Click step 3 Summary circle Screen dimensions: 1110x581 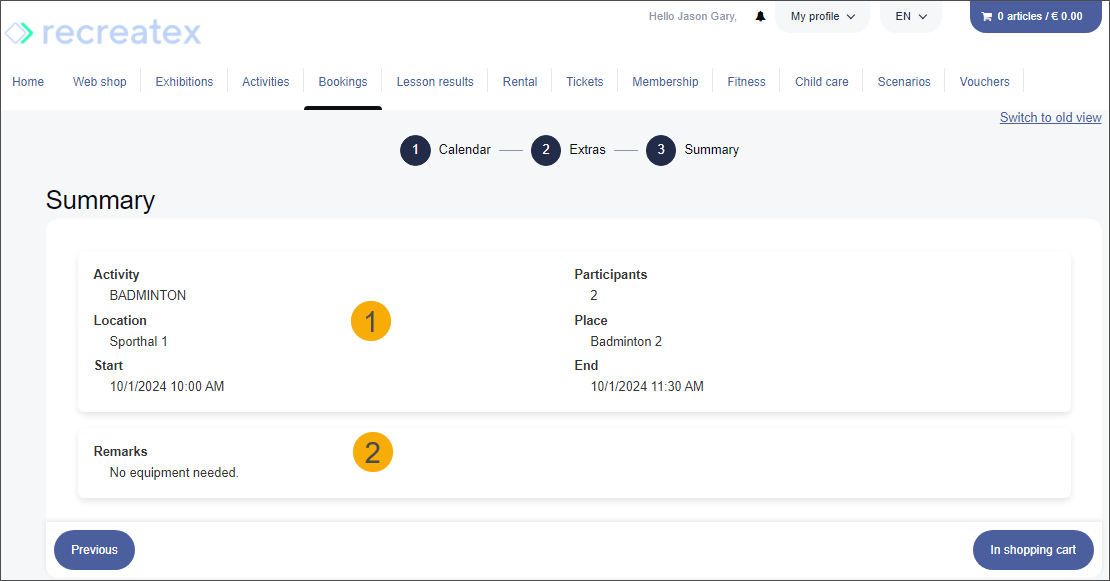661,150
